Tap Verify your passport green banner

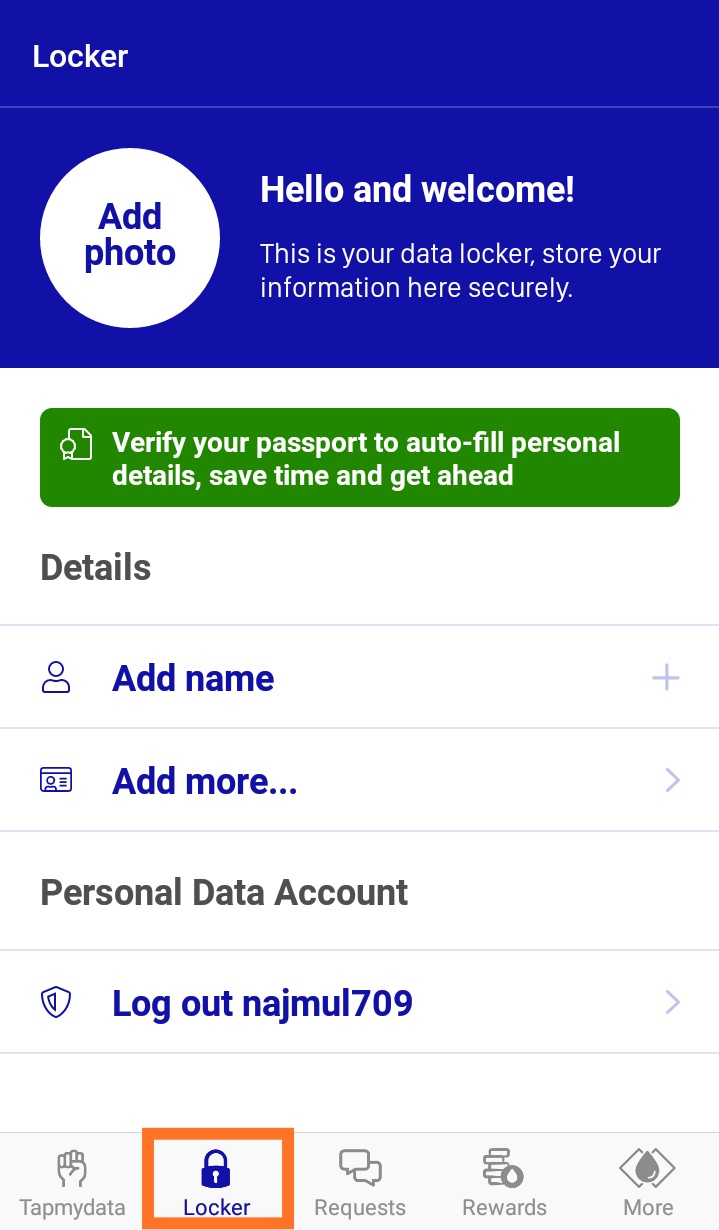[x=360, y=457]
